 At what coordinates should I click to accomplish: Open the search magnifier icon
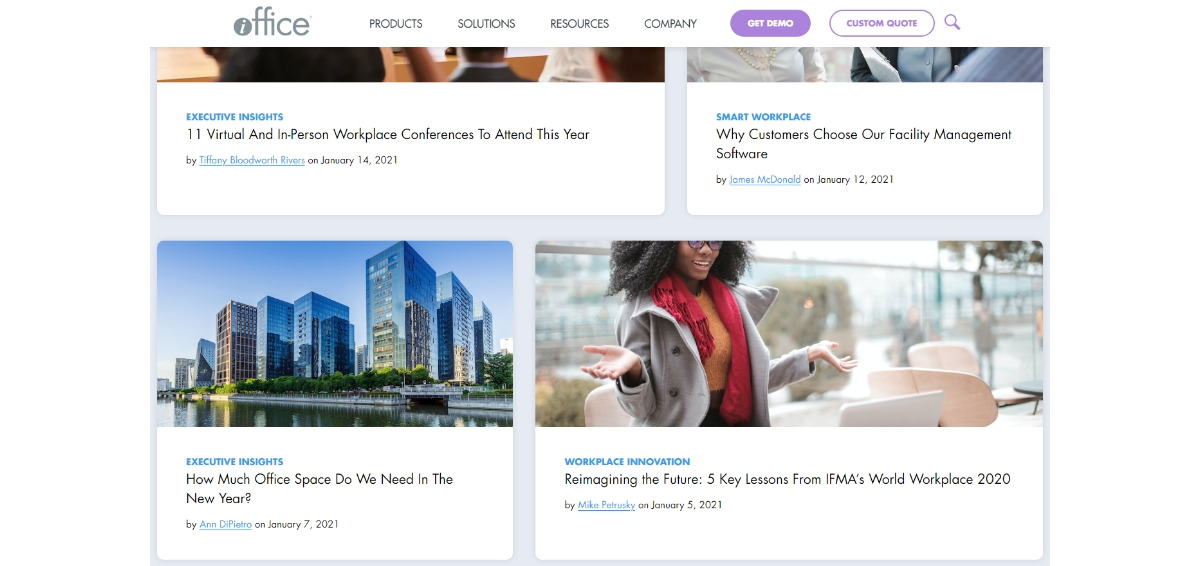coord(952,22)
